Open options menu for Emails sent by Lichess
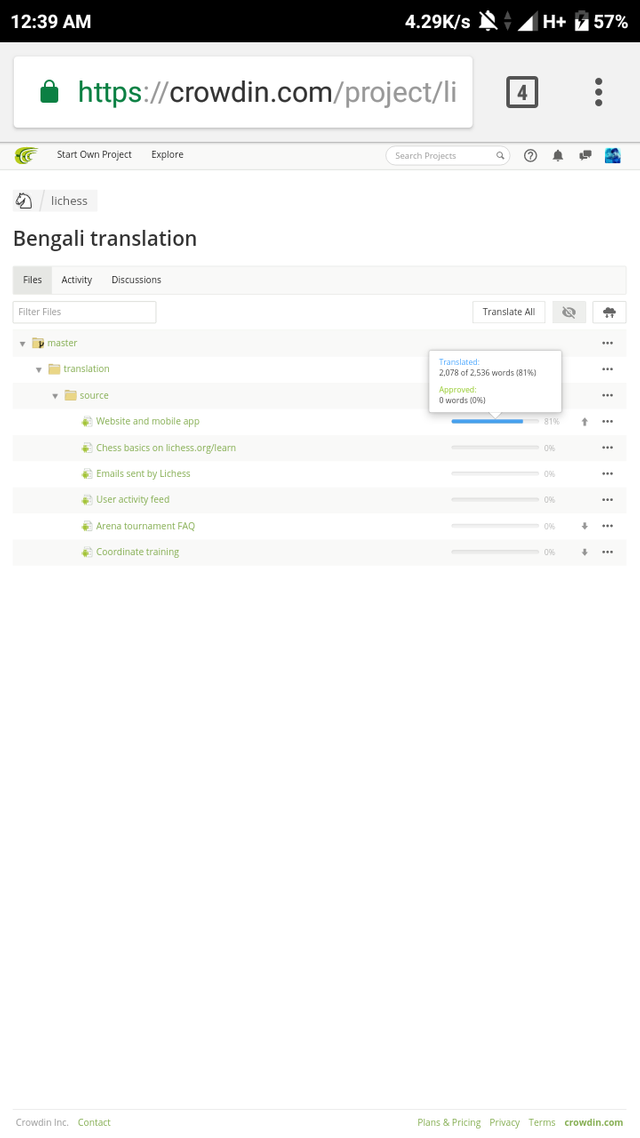 (x=607, y=474)
